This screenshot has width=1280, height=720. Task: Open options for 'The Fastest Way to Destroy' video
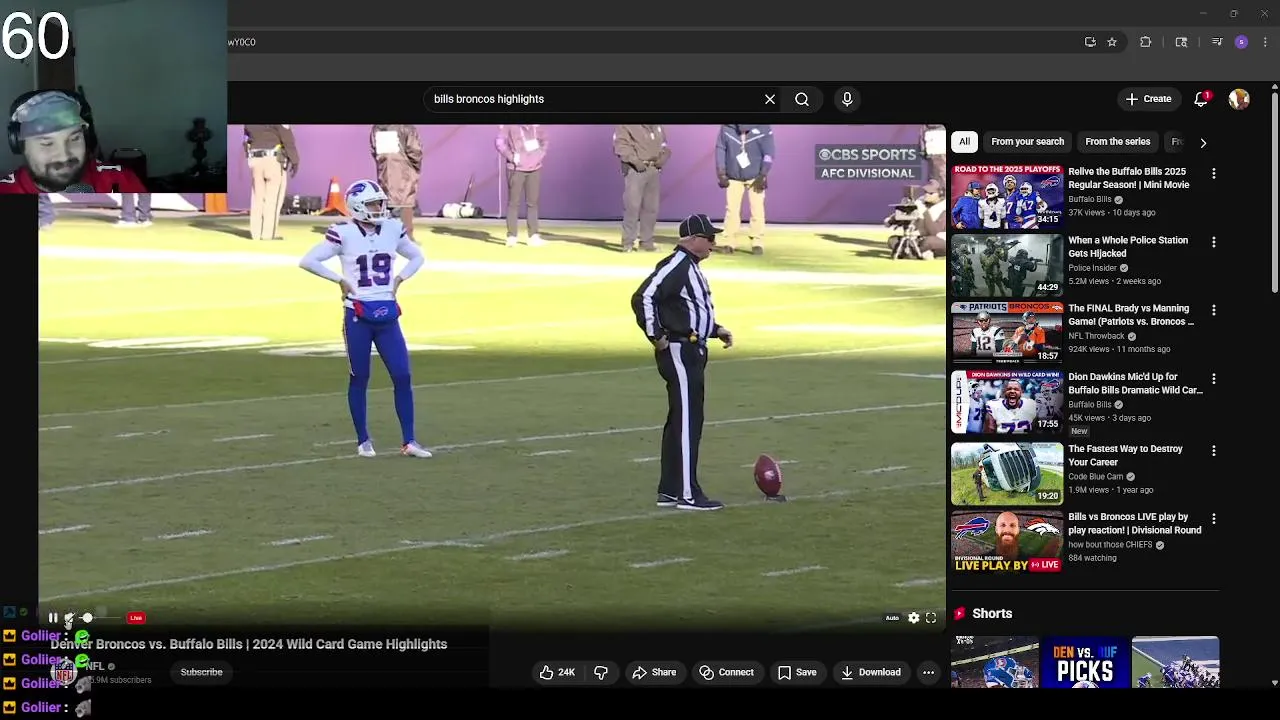[1214, 451]
